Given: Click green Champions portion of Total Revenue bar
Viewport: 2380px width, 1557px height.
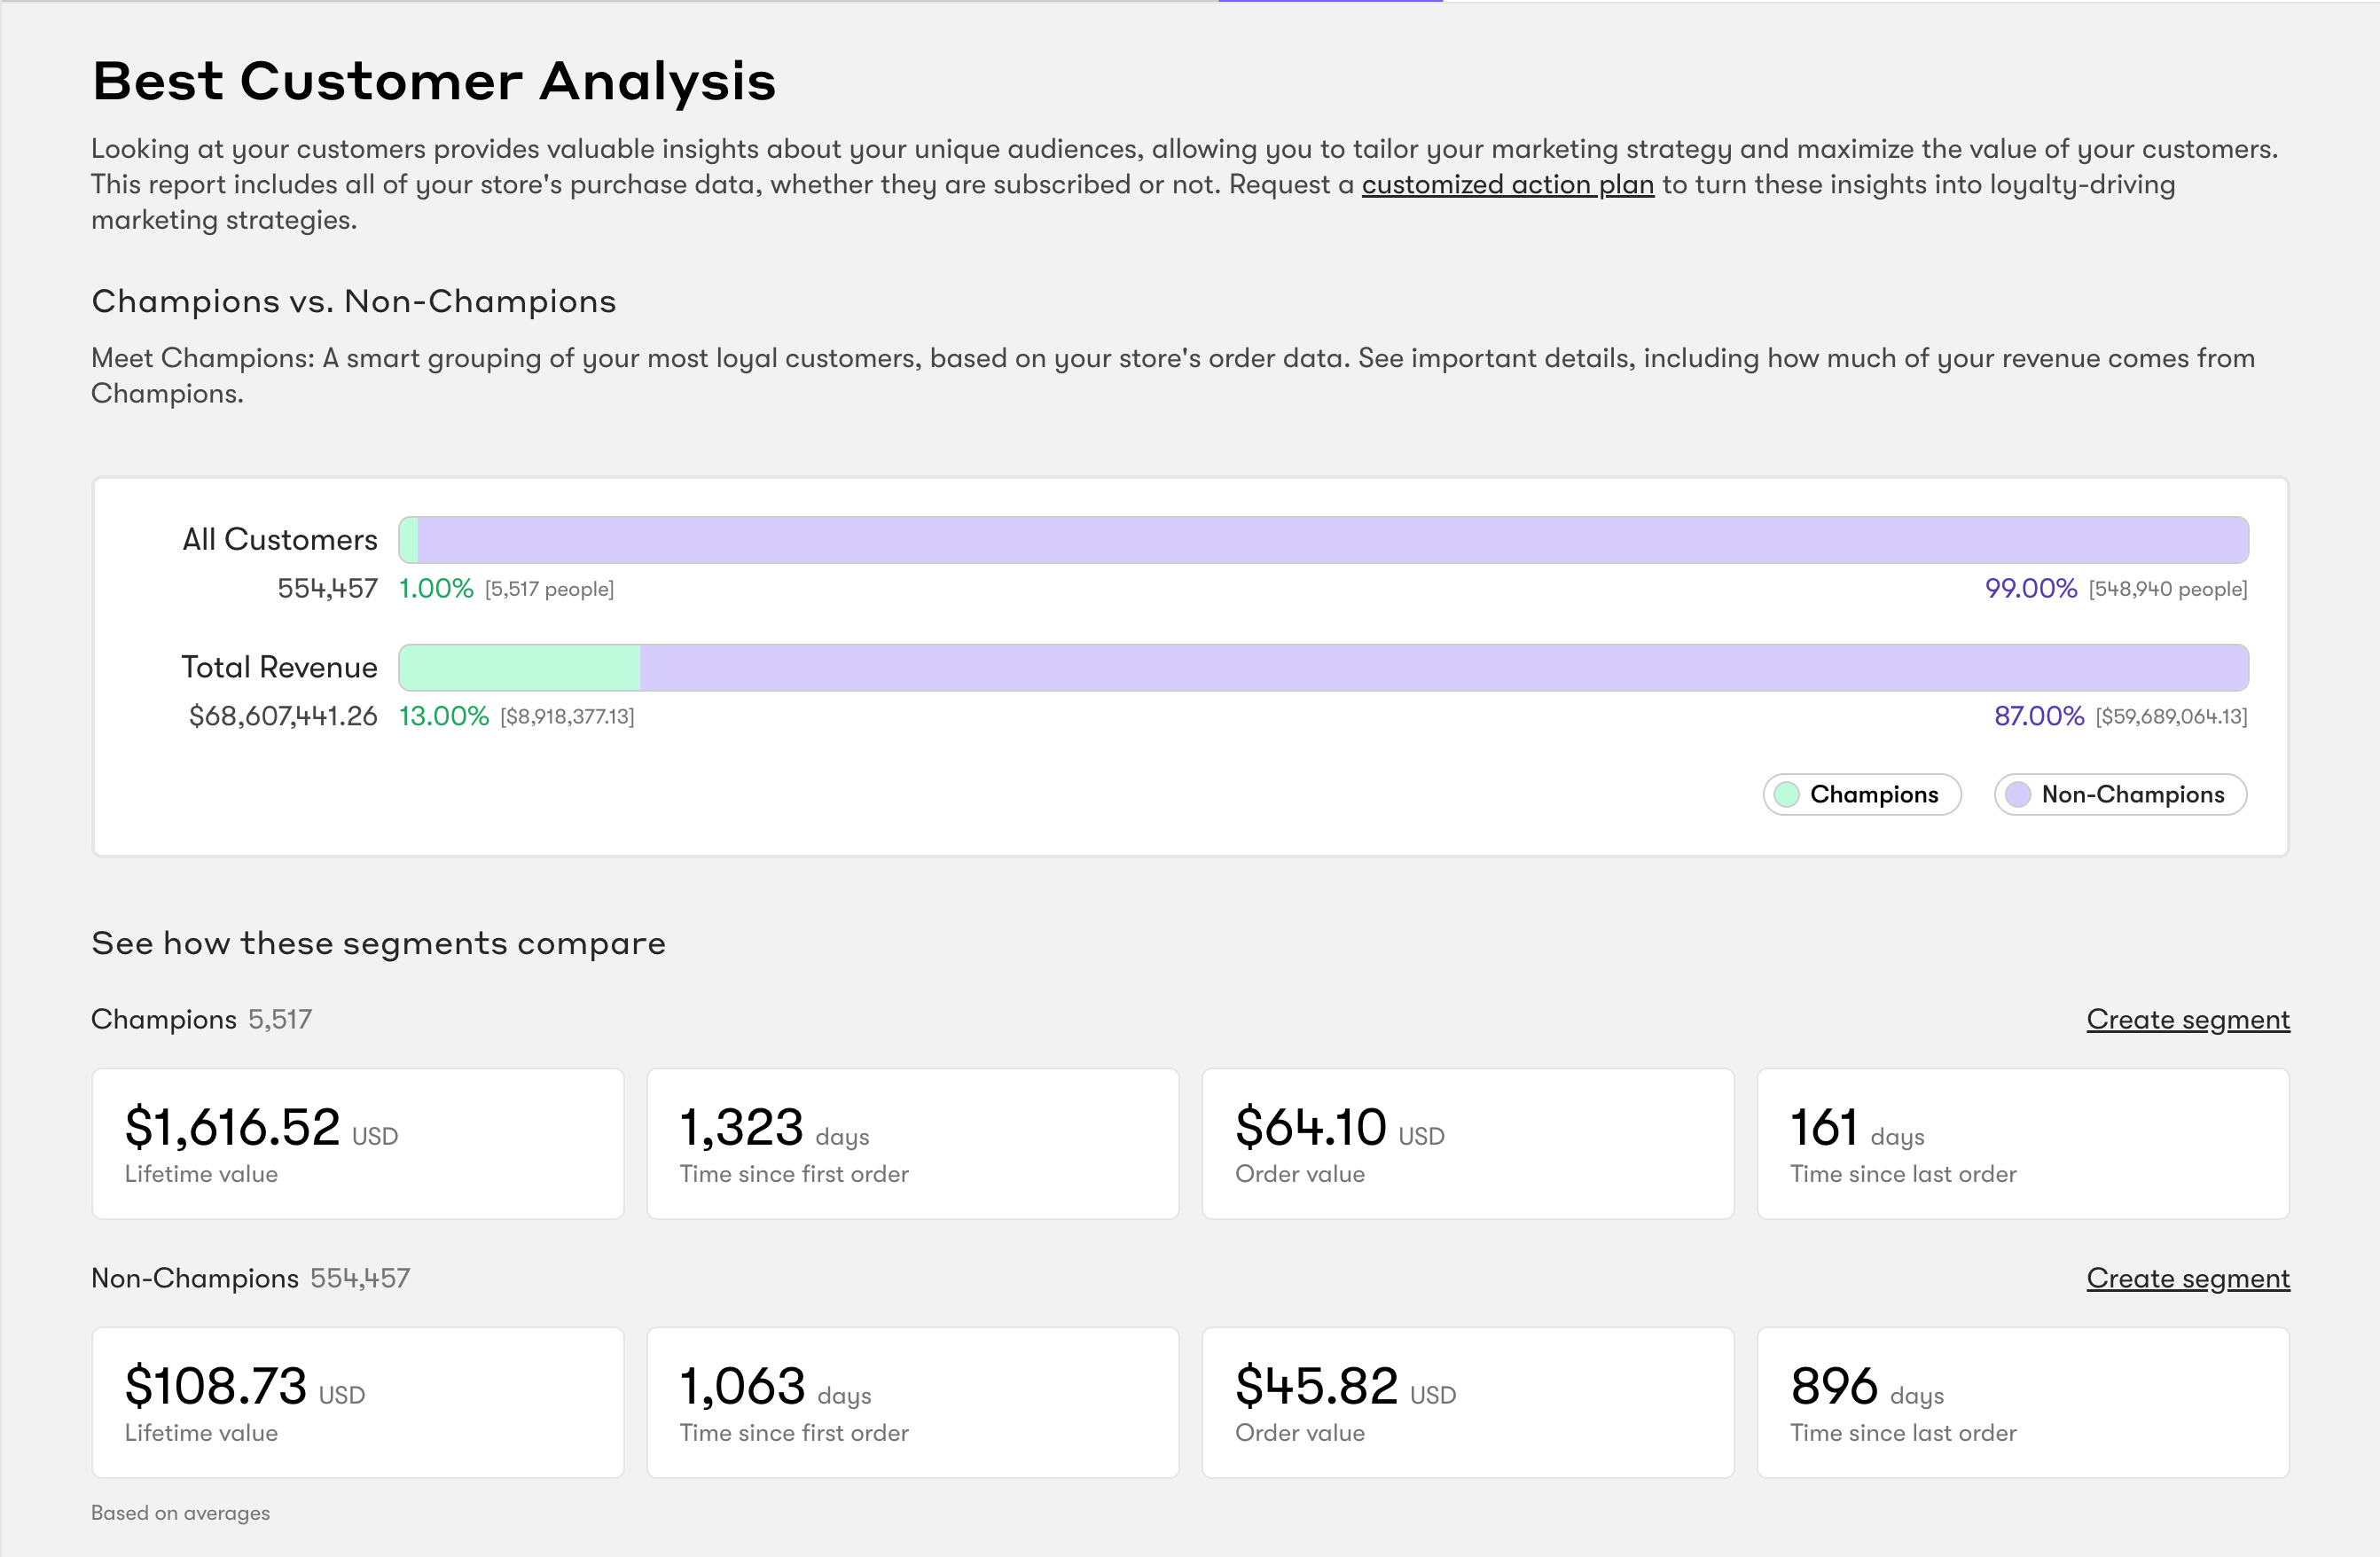Looking at the screenshot, I should 519,667.
